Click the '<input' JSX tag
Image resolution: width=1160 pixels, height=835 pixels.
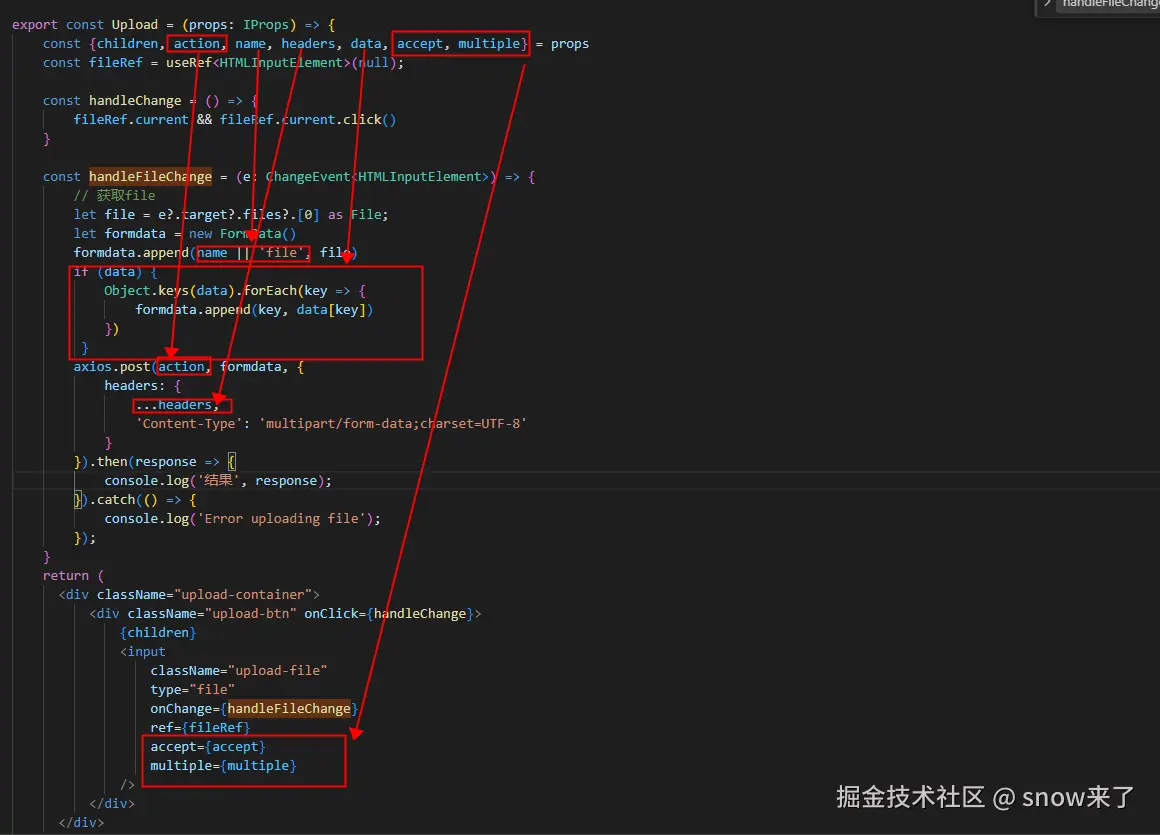click(x=143, y=652)
